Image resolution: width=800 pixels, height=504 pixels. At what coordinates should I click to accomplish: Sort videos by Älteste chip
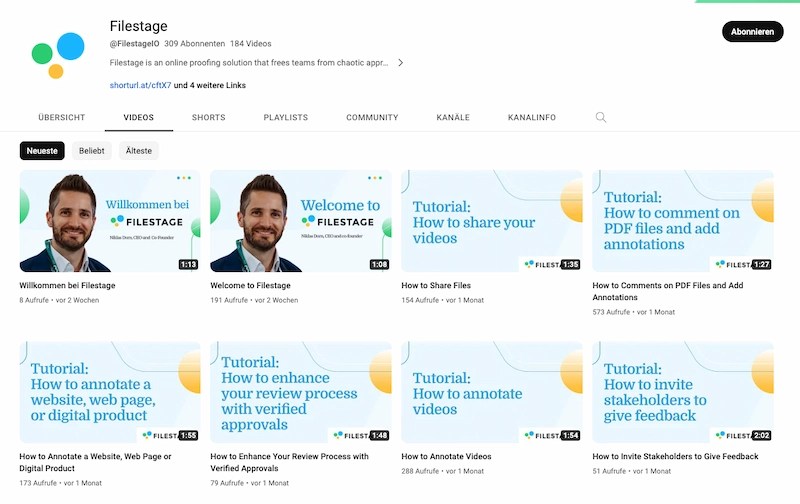coord(139,150)
